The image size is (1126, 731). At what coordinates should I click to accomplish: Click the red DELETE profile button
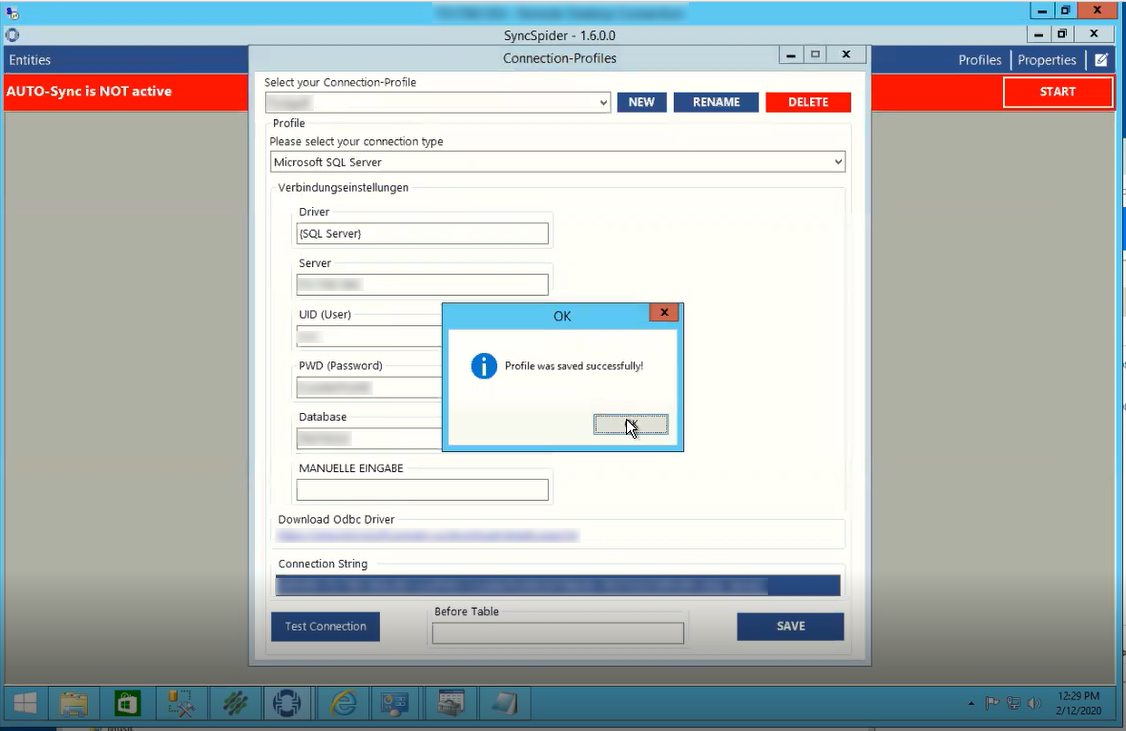pos(808,102)
